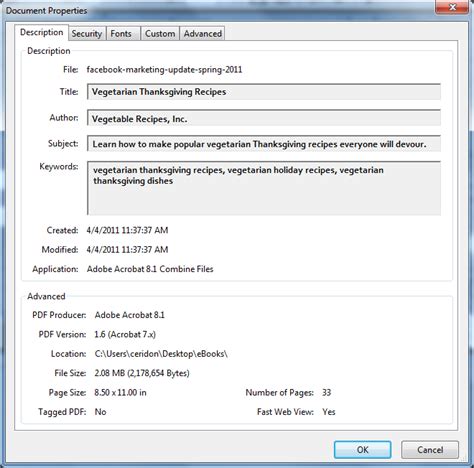Open the Fonts tab
The height and width of the screenshot is (468, 474).
(123, 34)
